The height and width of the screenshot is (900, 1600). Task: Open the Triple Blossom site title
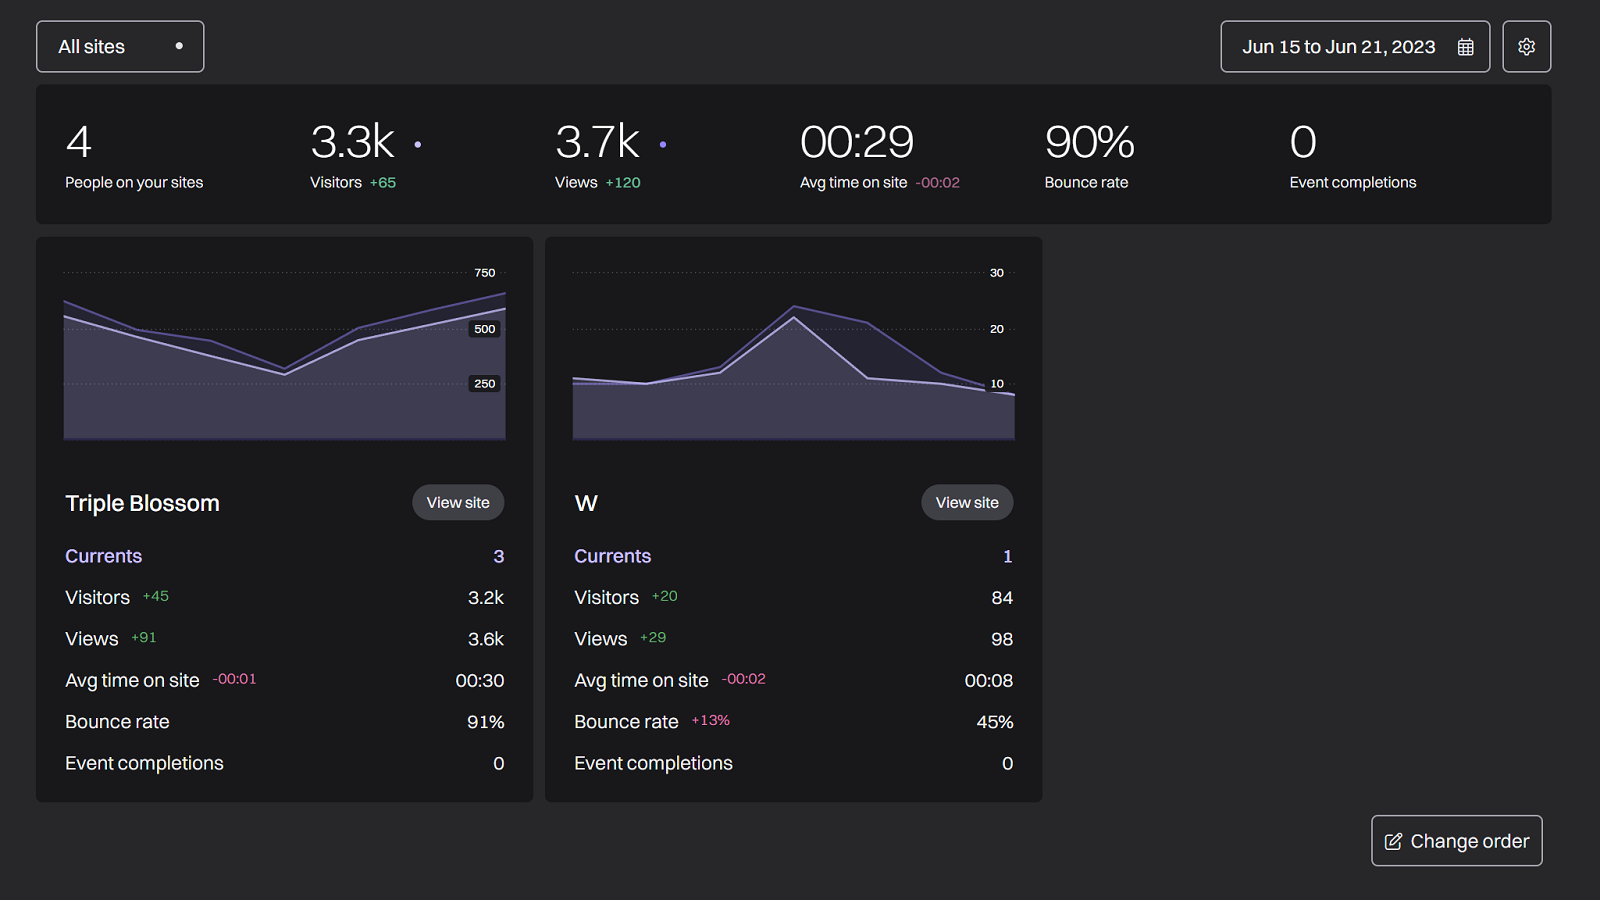(x=142, y=503)
